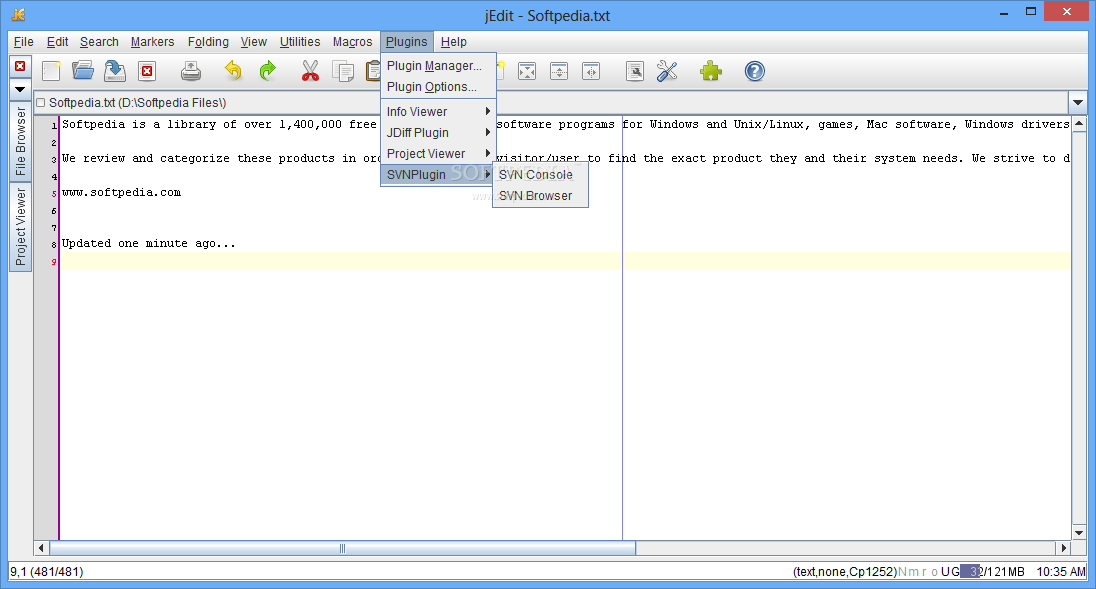Create a new file with toolbar icon
The image size is (1096, 589).
[51, 71]
